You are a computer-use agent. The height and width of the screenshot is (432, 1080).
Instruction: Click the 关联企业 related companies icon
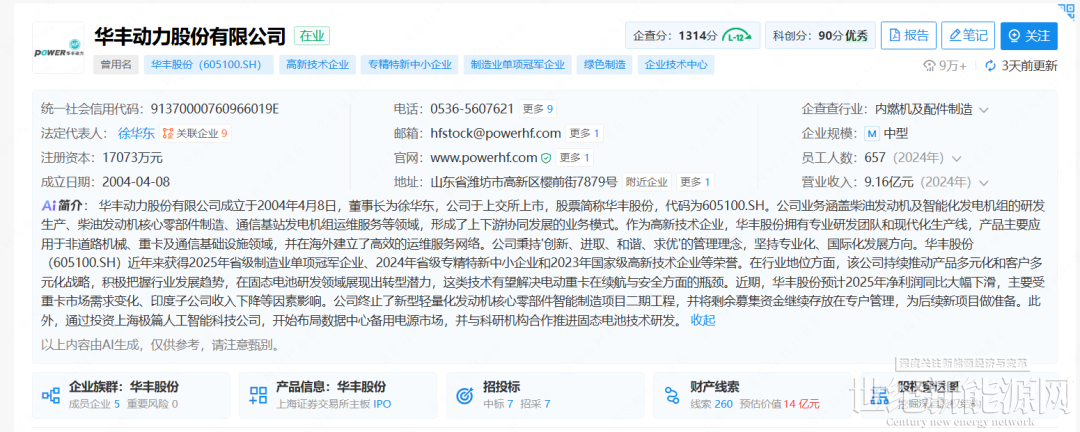tap(168, 133)
